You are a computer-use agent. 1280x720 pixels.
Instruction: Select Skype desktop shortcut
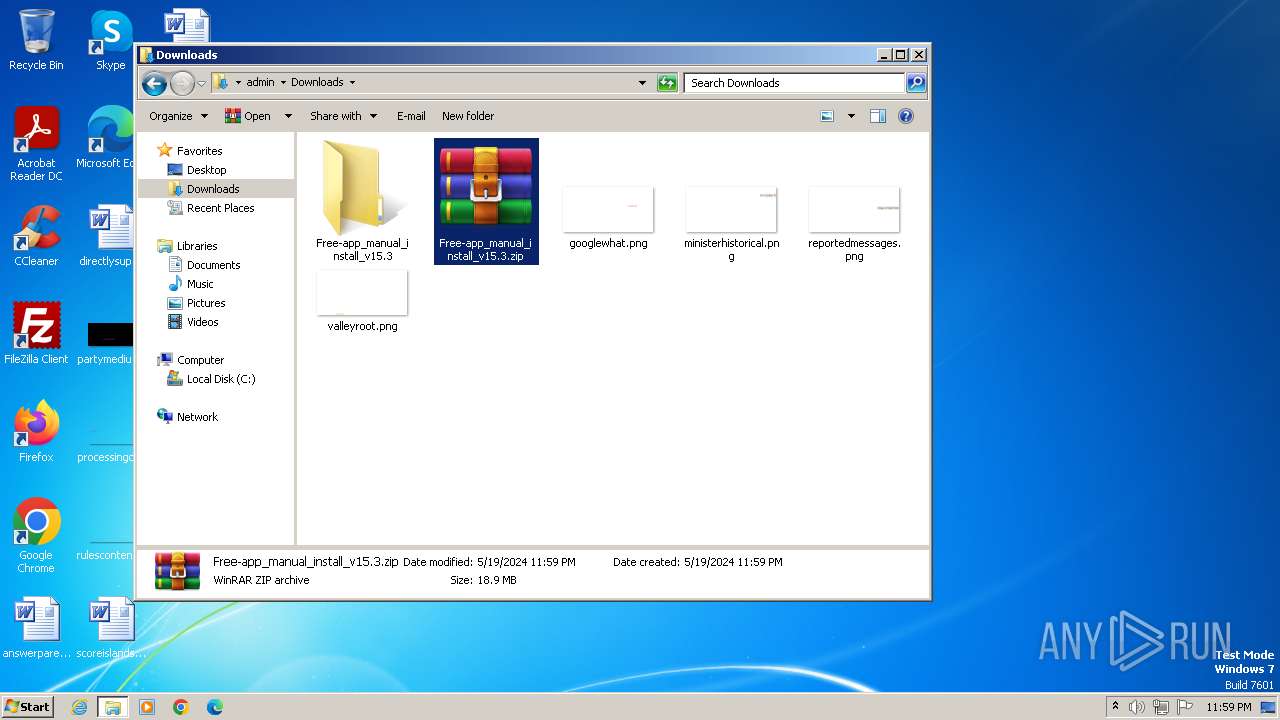[111, 40]
